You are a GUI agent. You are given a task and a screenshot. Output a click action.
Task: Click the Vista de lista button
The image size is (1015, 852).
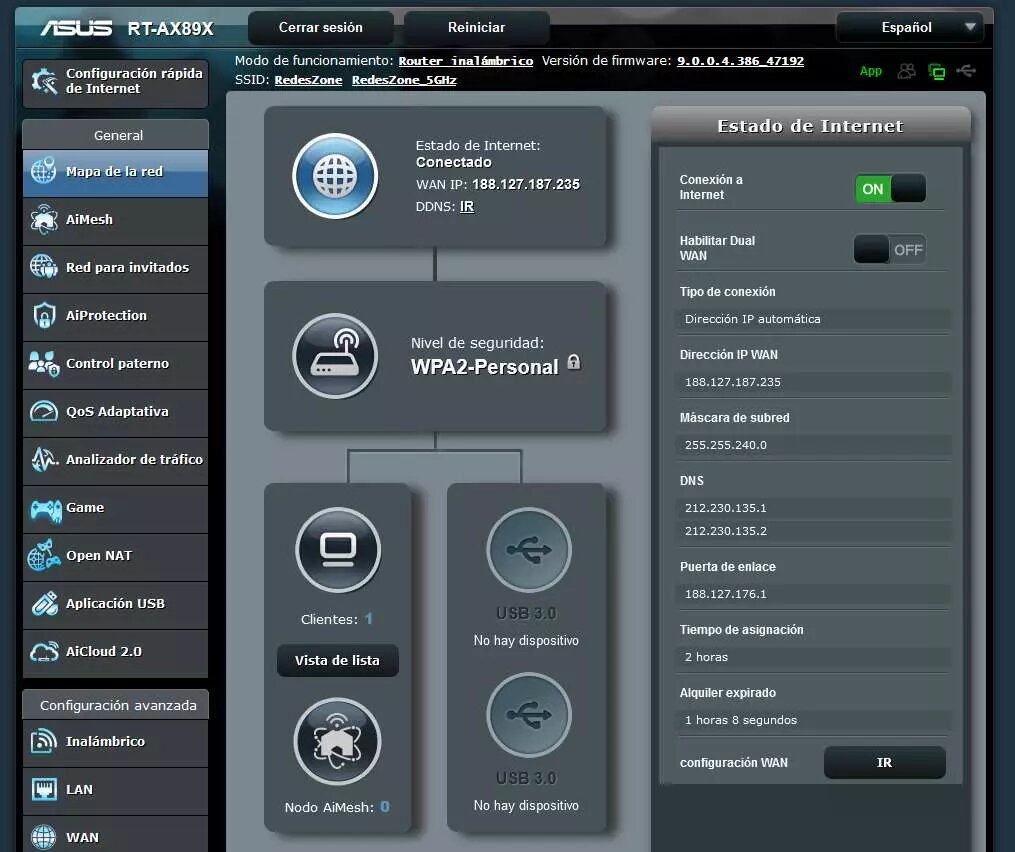(x=337, y=661)
